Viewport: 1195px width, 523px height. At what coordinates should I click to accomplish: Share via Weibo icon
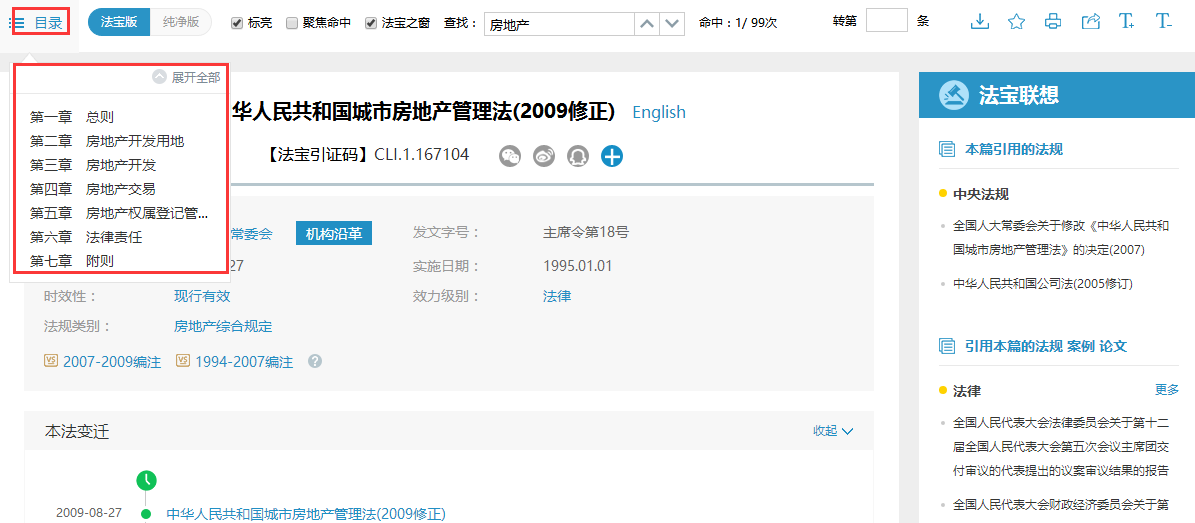click(x=544, y=156)
